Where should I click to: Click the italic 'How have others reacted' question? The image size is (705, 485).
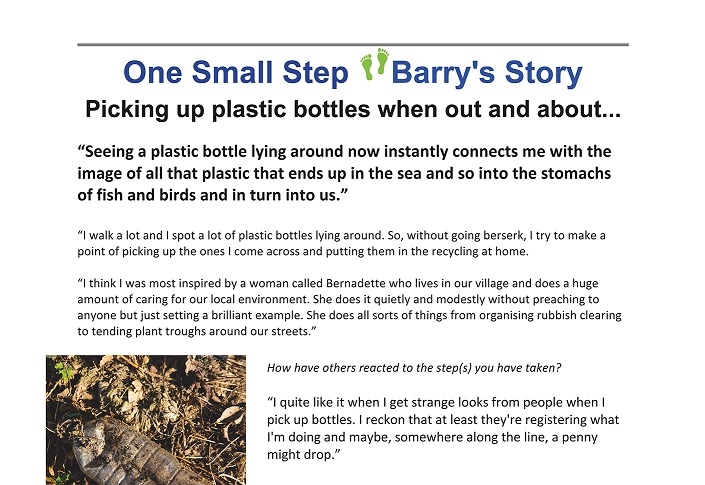414,368
